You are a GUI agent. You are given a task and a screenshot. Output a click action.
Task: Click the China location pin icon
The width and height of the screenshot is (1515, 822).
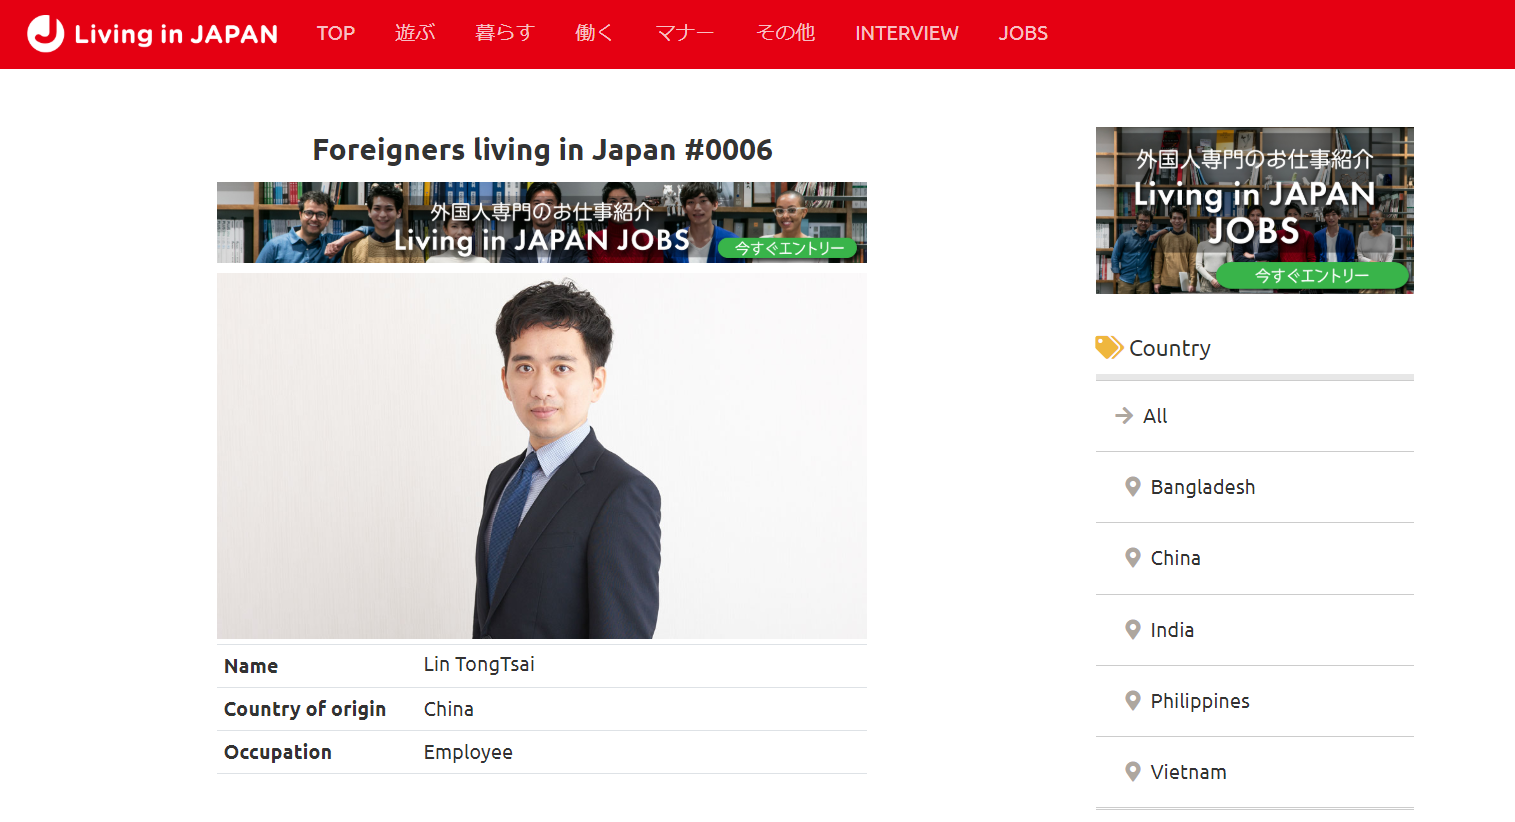[x=1133, y=558]
